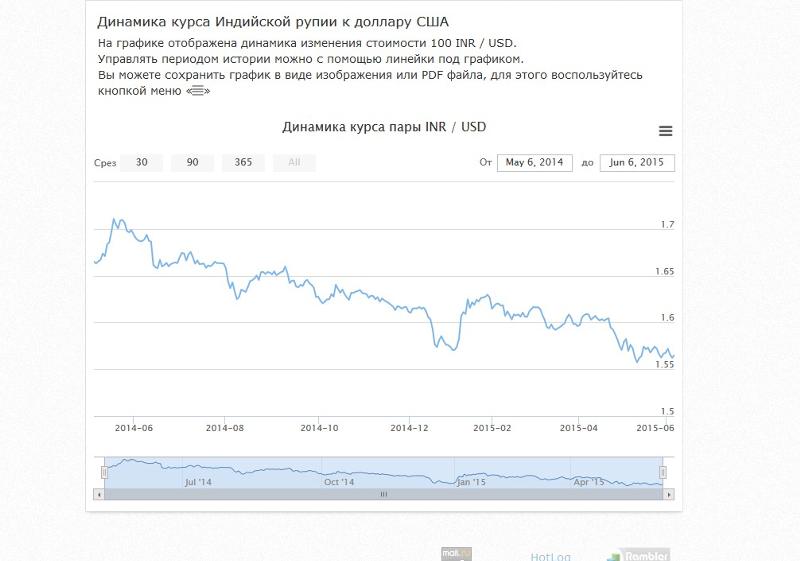This screenshot has height=561, width=800.
Task: Open the HotLog link
Action: (550, 556)
